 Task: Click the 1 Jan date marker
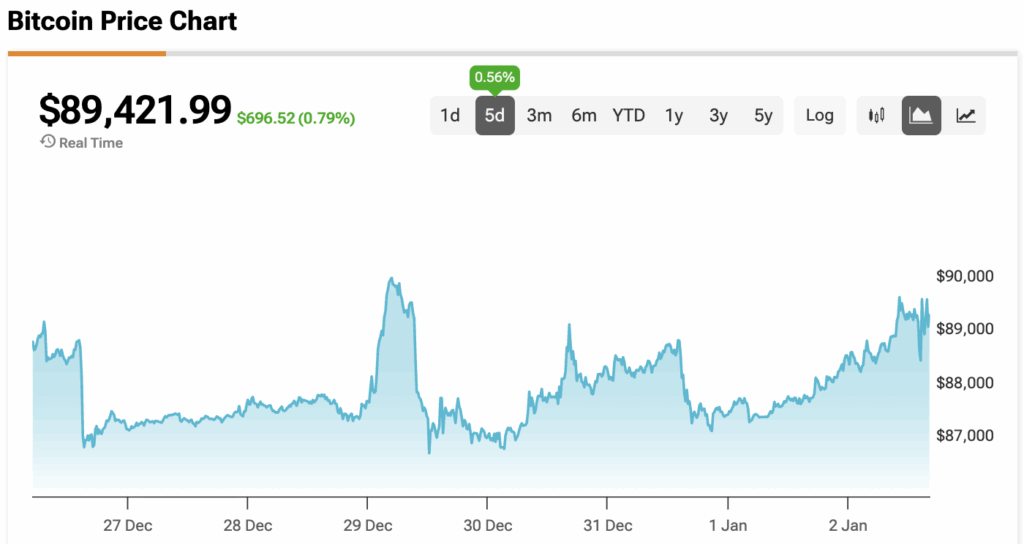click(728, 526)
